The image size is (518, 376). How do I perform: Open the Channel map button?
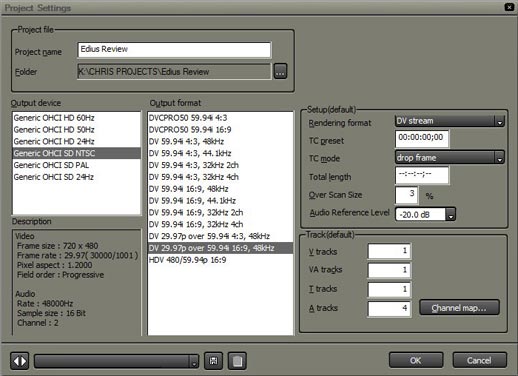(x=459, y=308)
